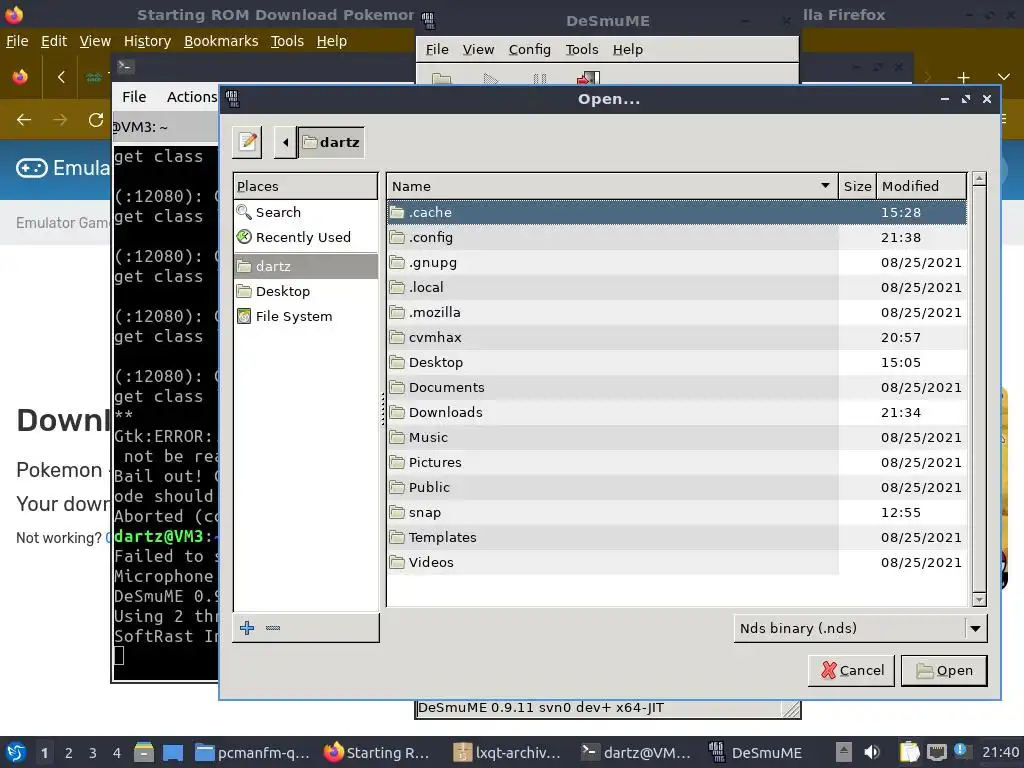The image size is (1024, 768).
Task: Select the dartz path bar button
Action: point(331,142)
